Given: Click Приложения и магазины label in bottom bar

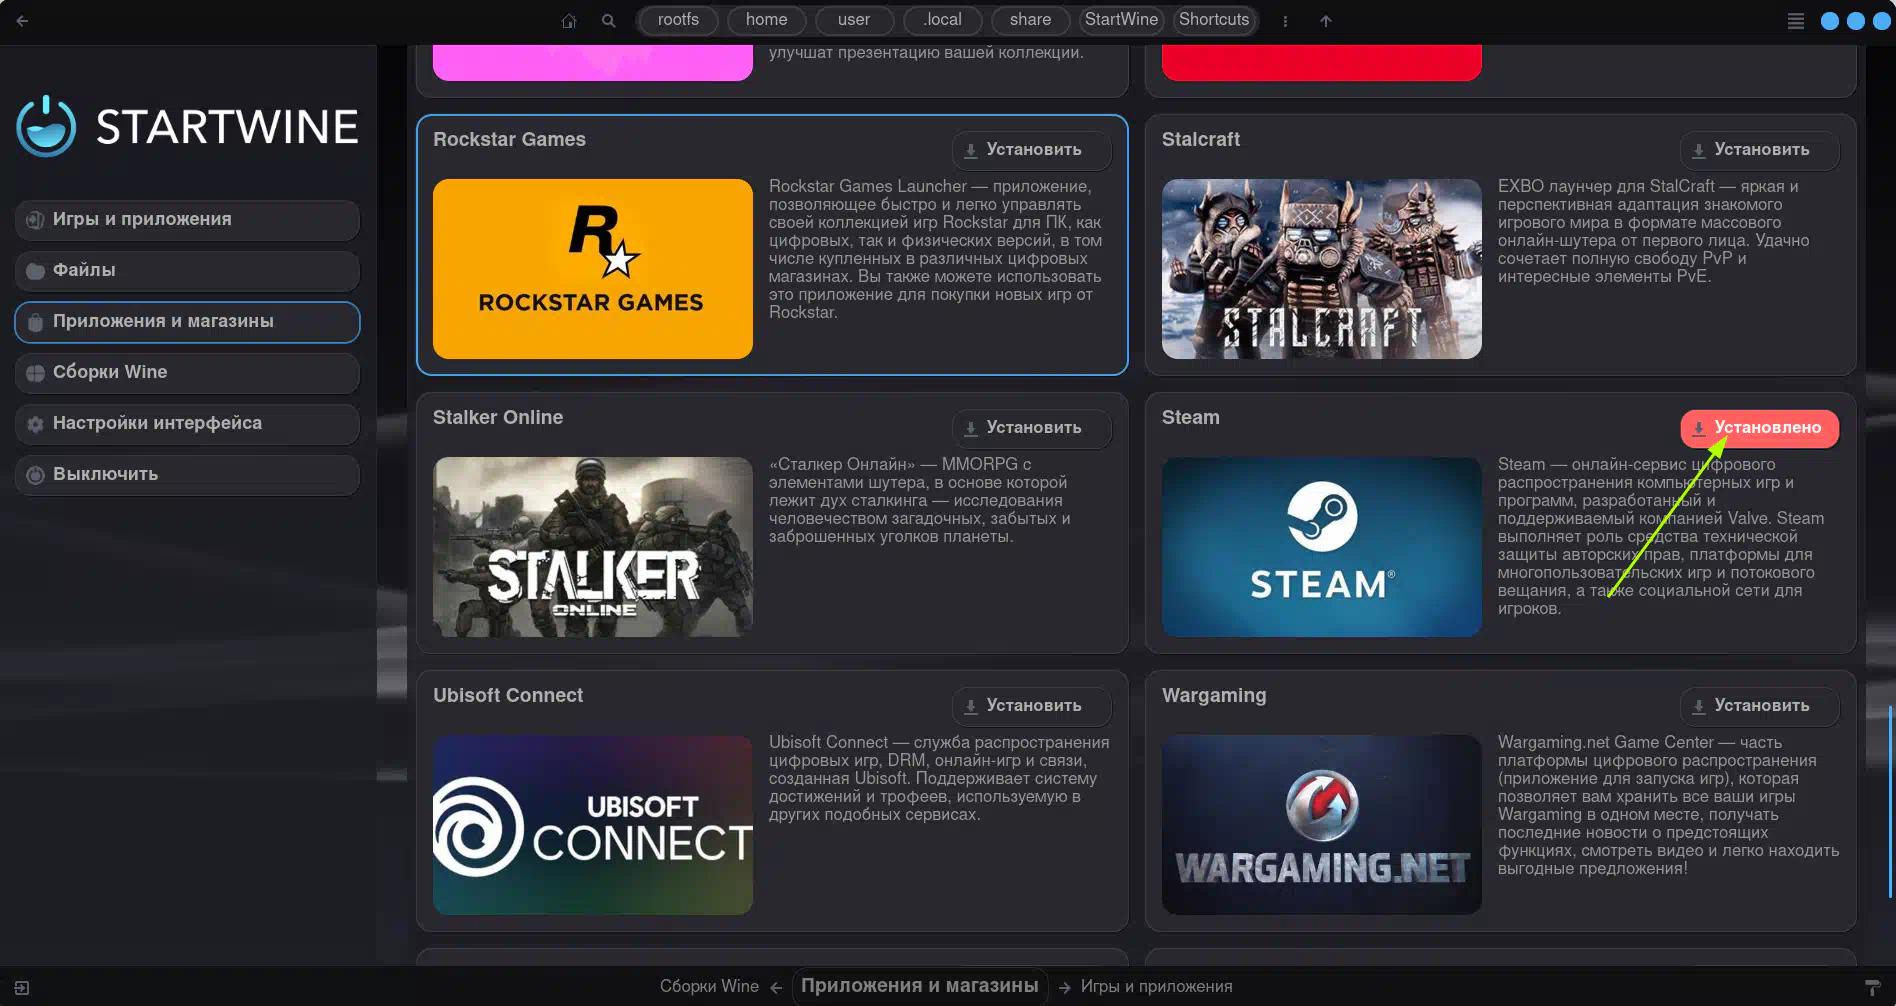Looking at the screenshot, I should point(920,986).
